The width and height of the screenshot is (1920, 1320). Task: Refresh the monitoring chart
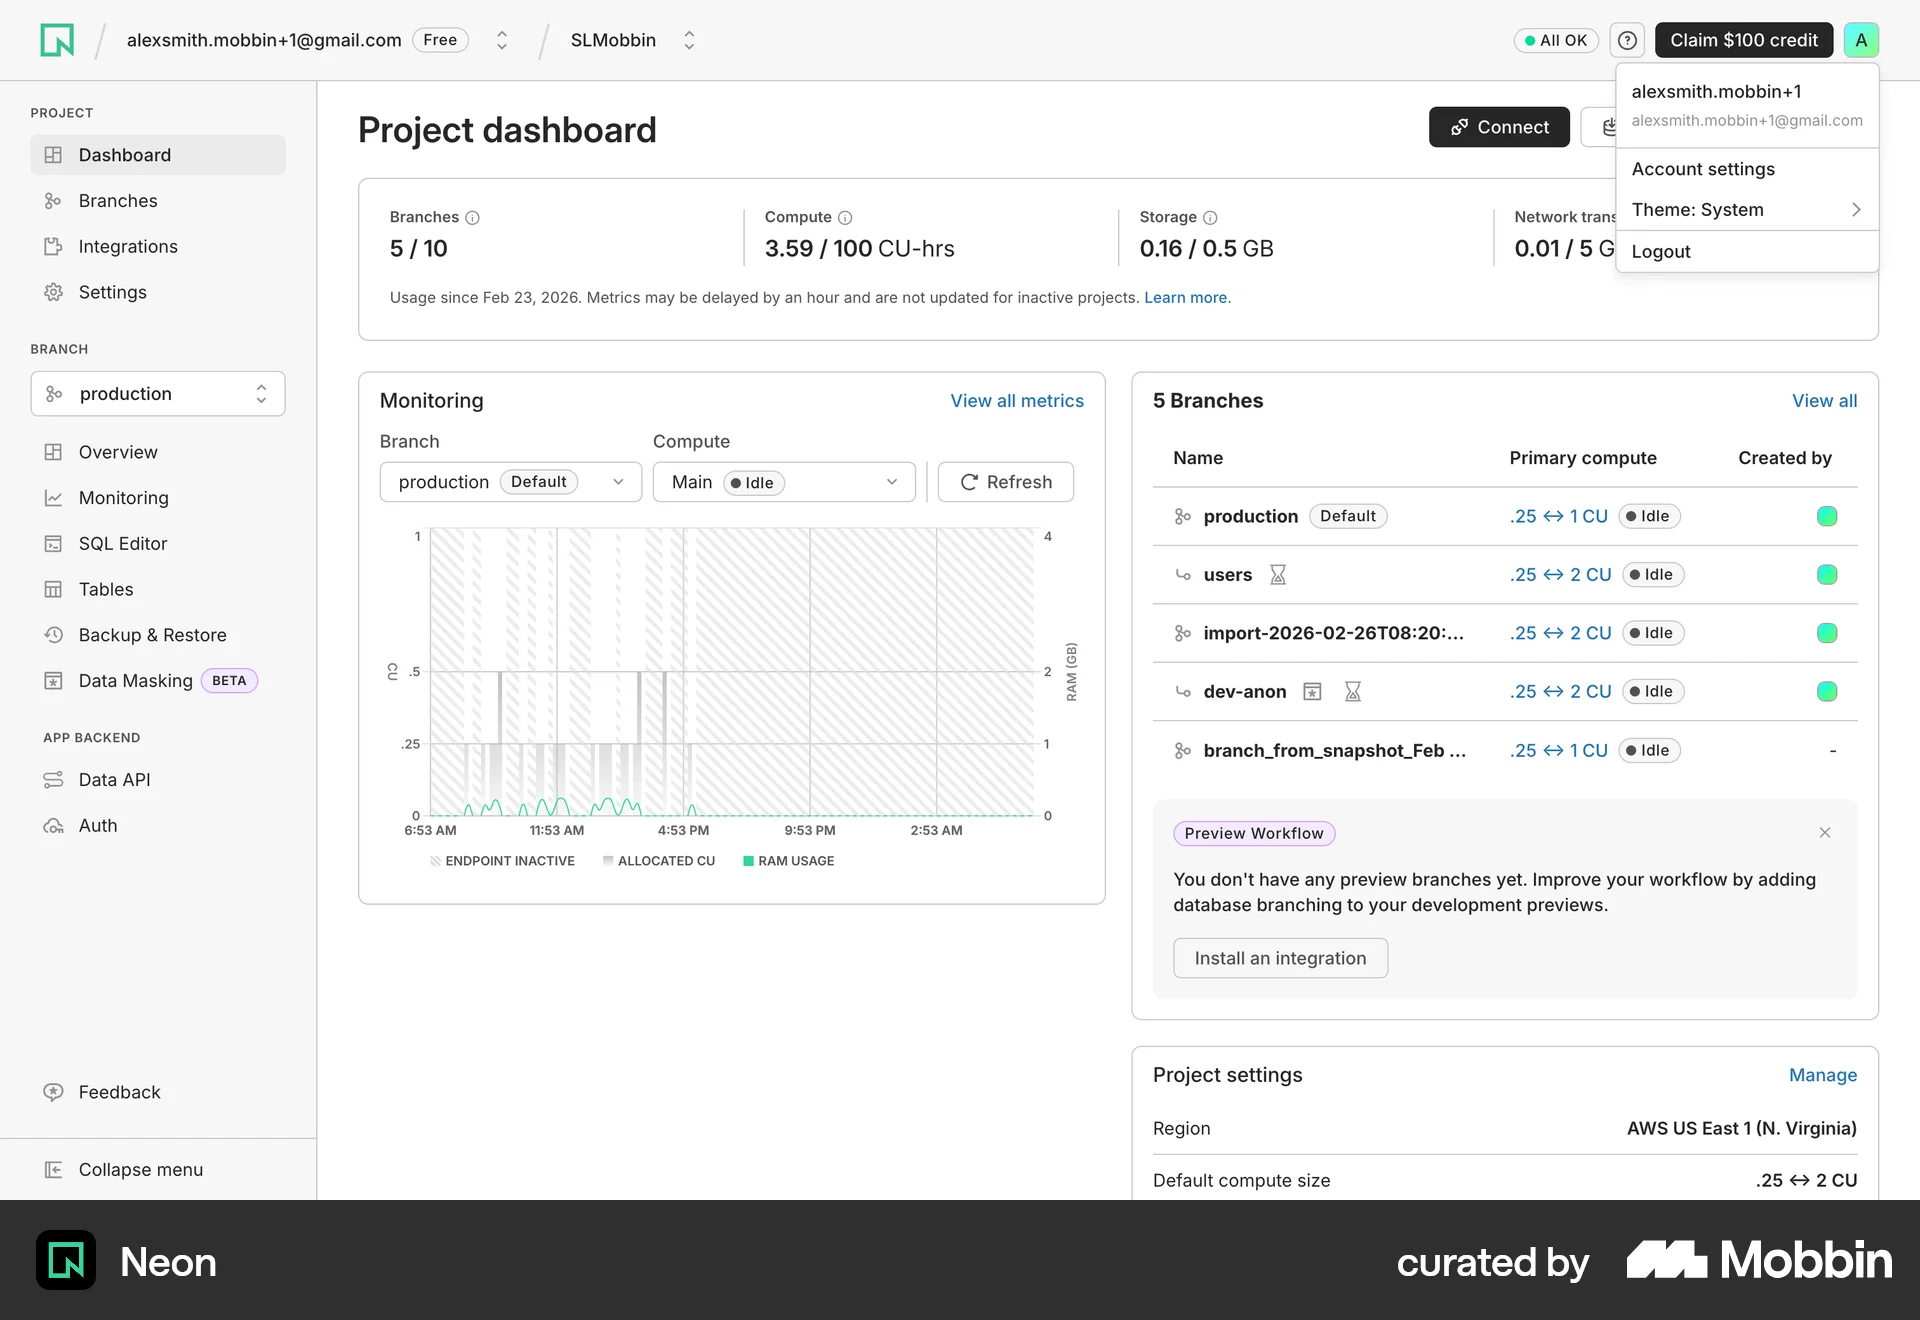pos(1006,482)
